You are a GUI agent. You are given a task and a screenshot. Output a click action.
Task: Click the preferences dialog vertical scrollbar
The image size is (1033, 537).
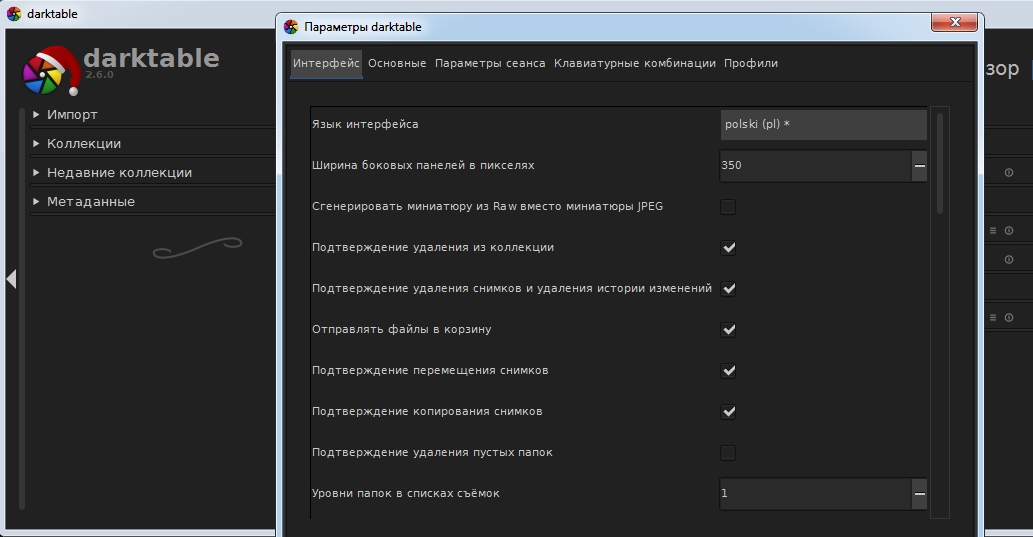pos(940,163)
